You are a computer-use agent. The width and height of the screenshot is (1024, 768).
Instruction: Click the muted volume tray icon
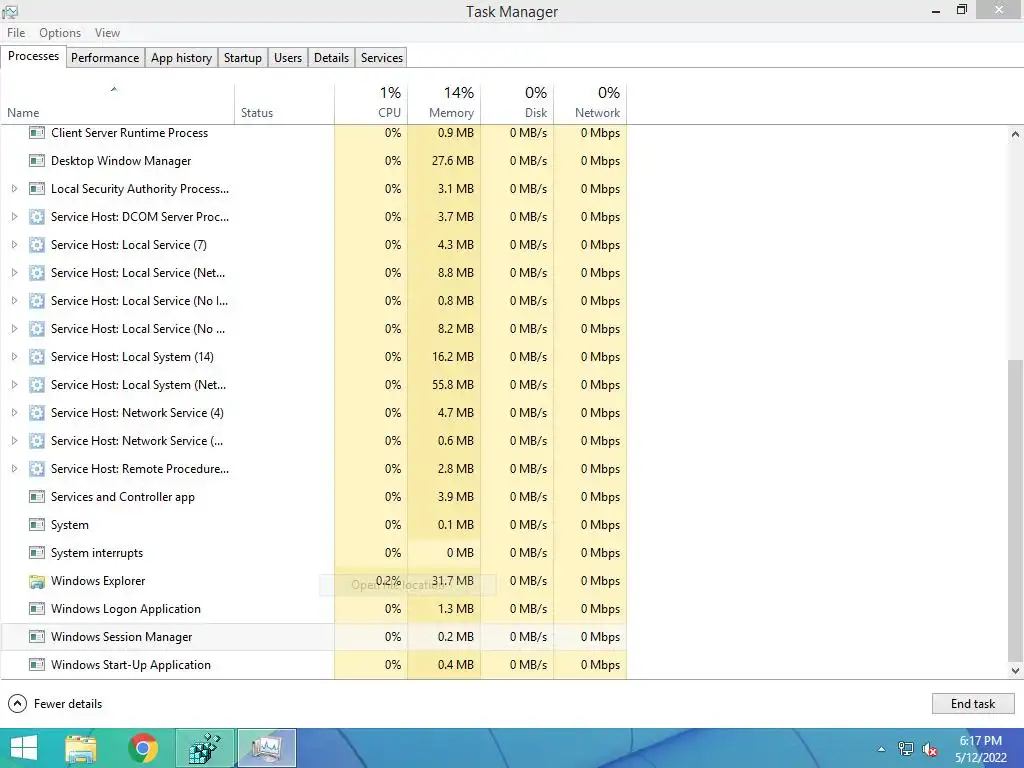929,749
